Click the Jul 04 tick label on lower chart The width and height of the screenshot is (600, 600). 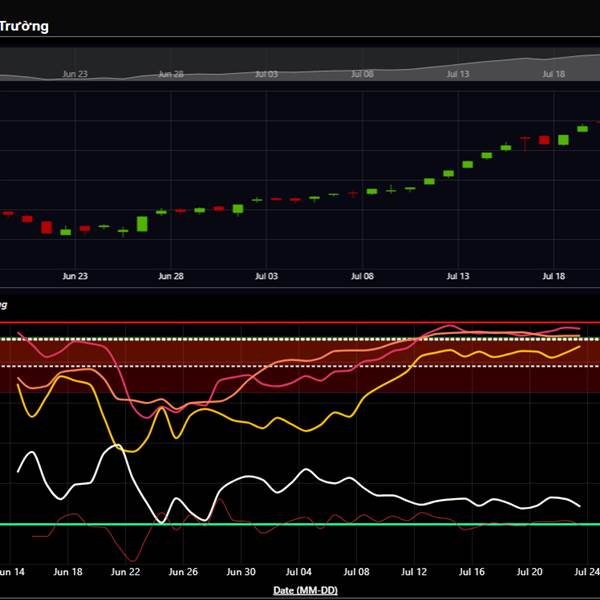tap(298, 572)
